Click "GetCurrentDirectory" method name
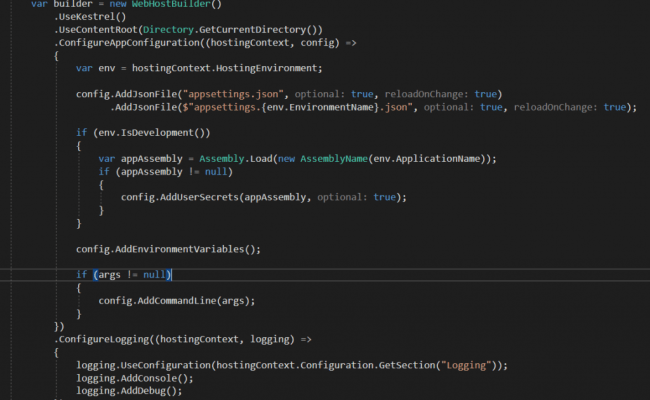650x400 pixels. point(252,30)
